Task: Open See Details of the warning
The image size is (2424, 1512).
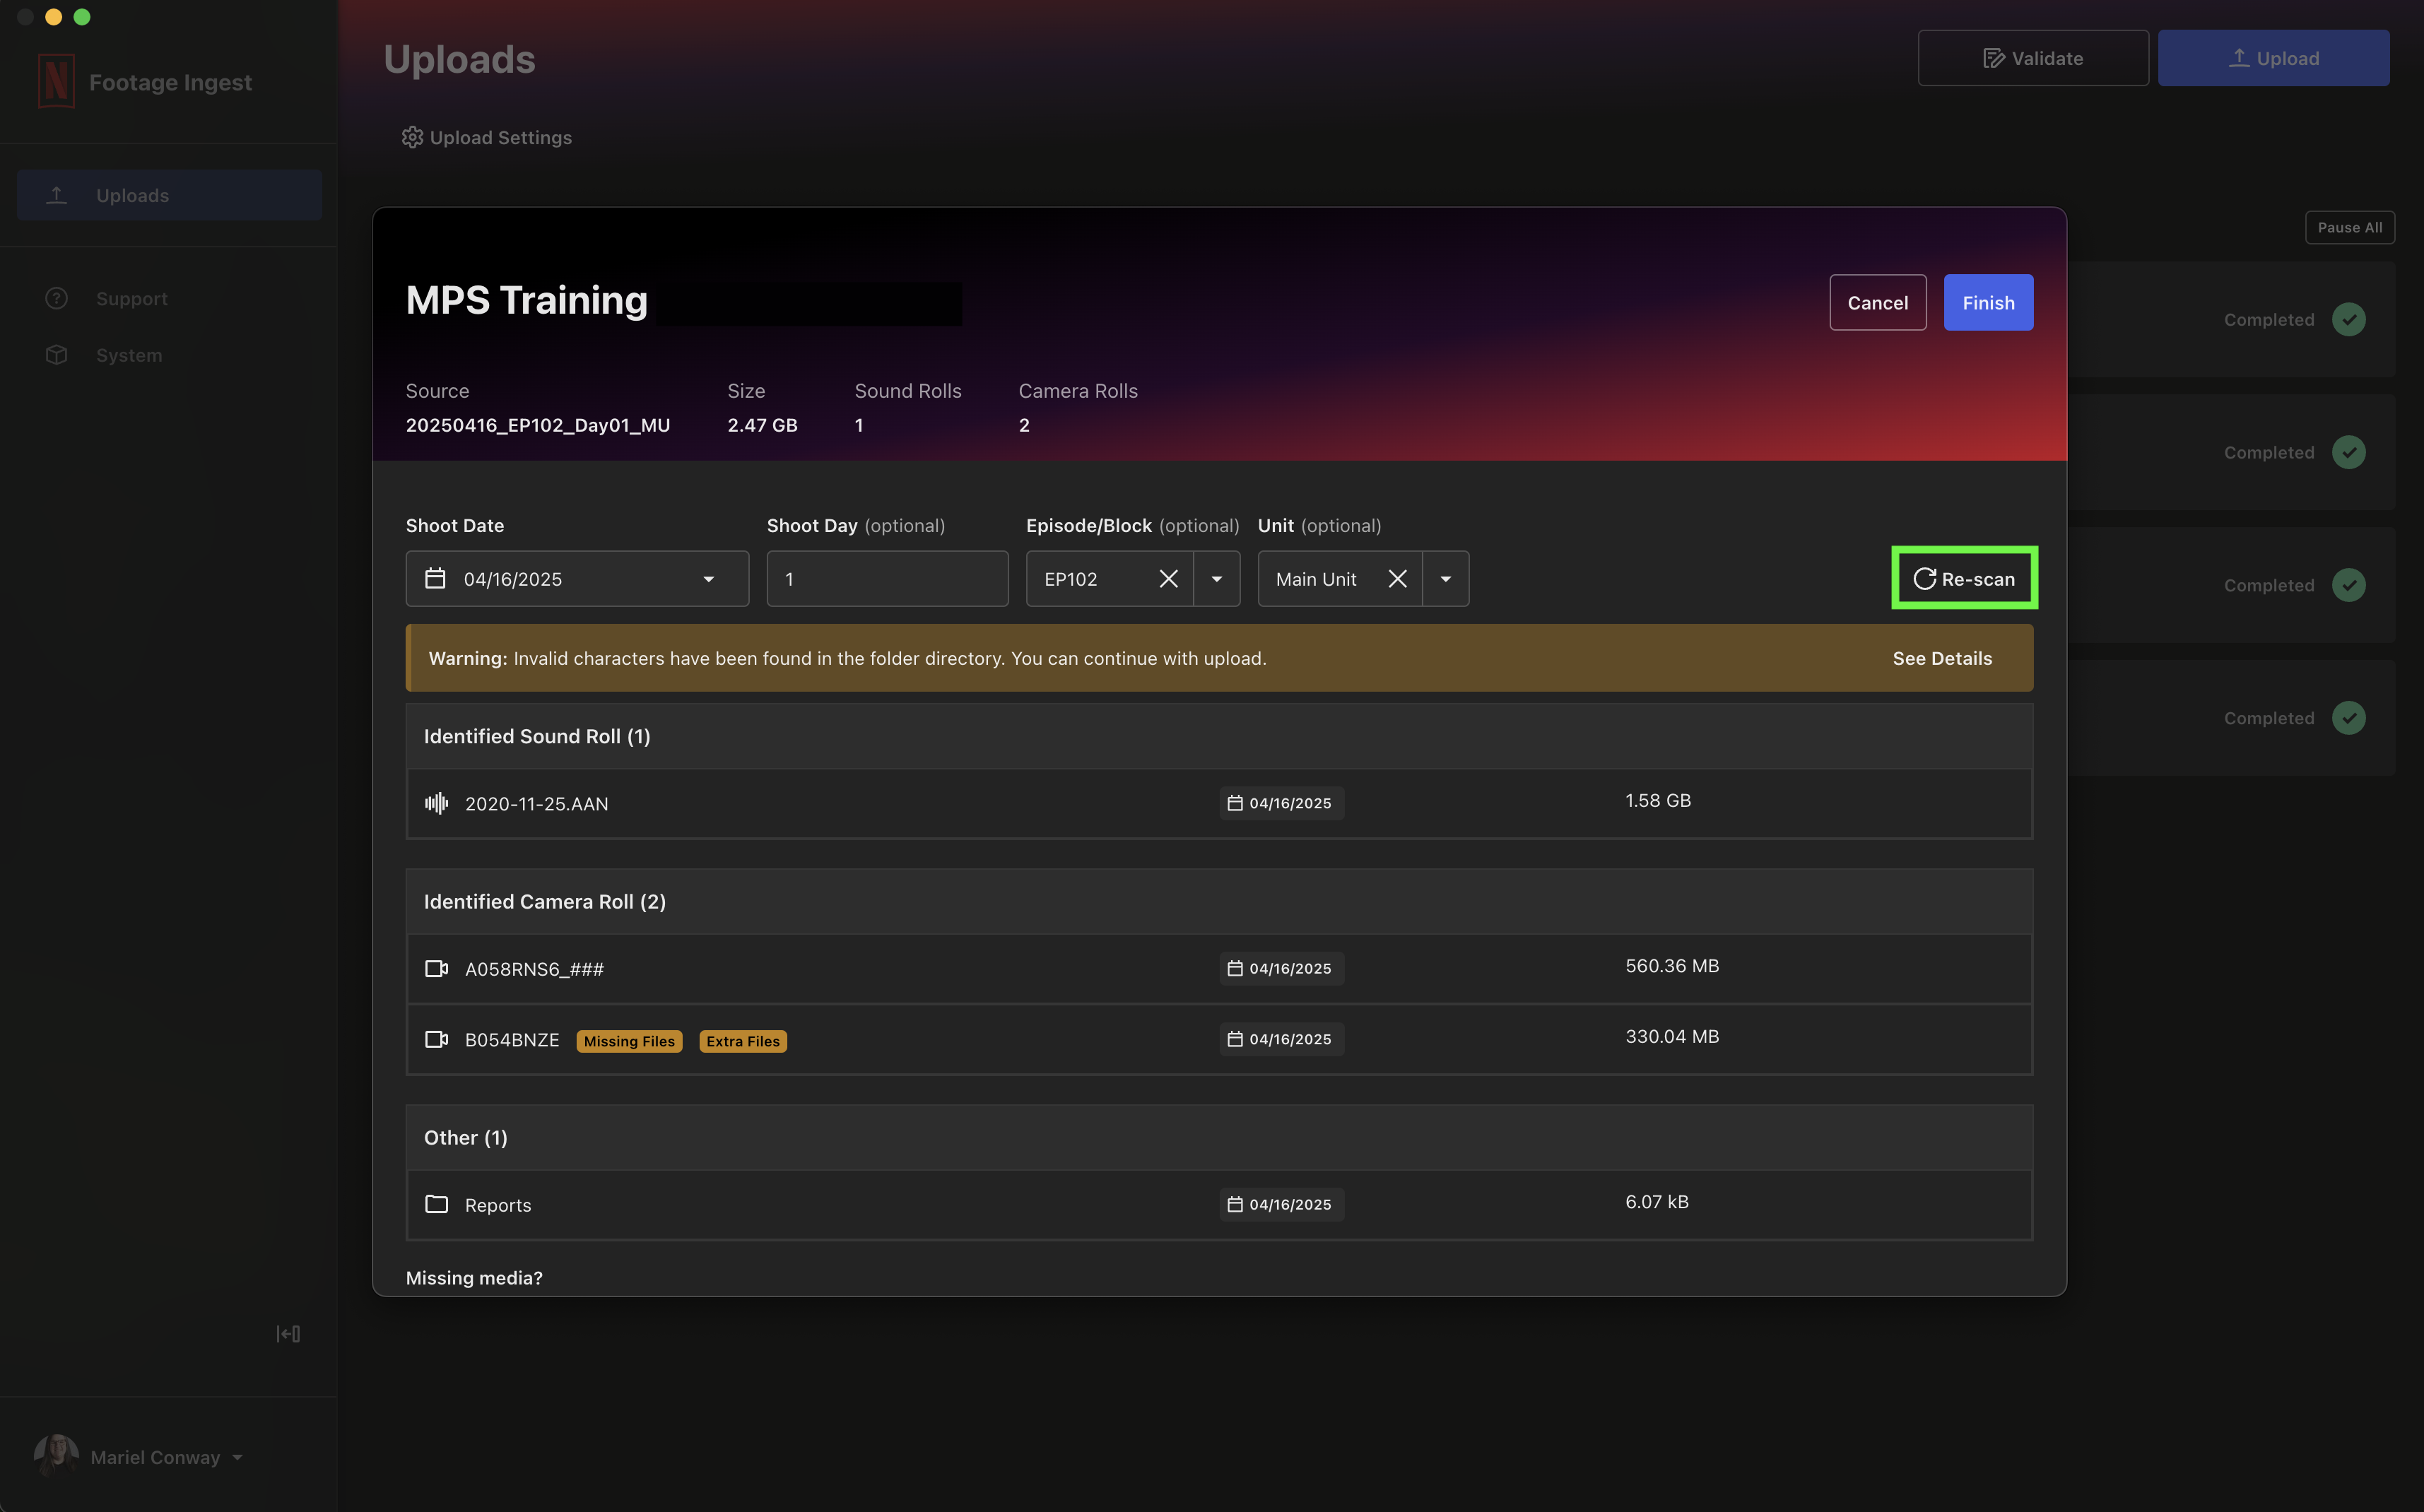Action: pyautogui.click(x=1942, y=658)
